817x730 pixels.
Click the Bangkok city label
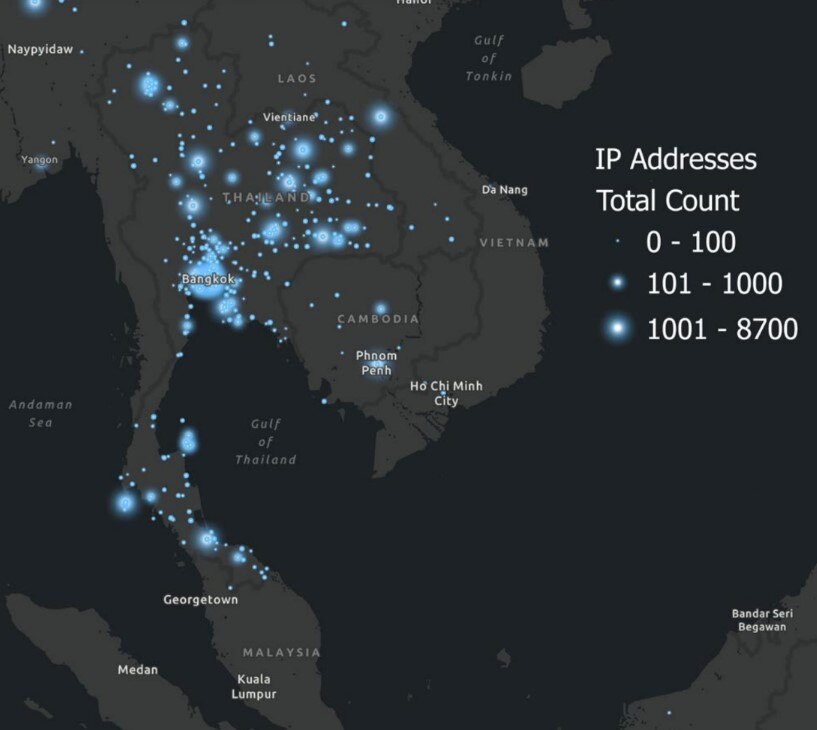[x=209, y=279]
